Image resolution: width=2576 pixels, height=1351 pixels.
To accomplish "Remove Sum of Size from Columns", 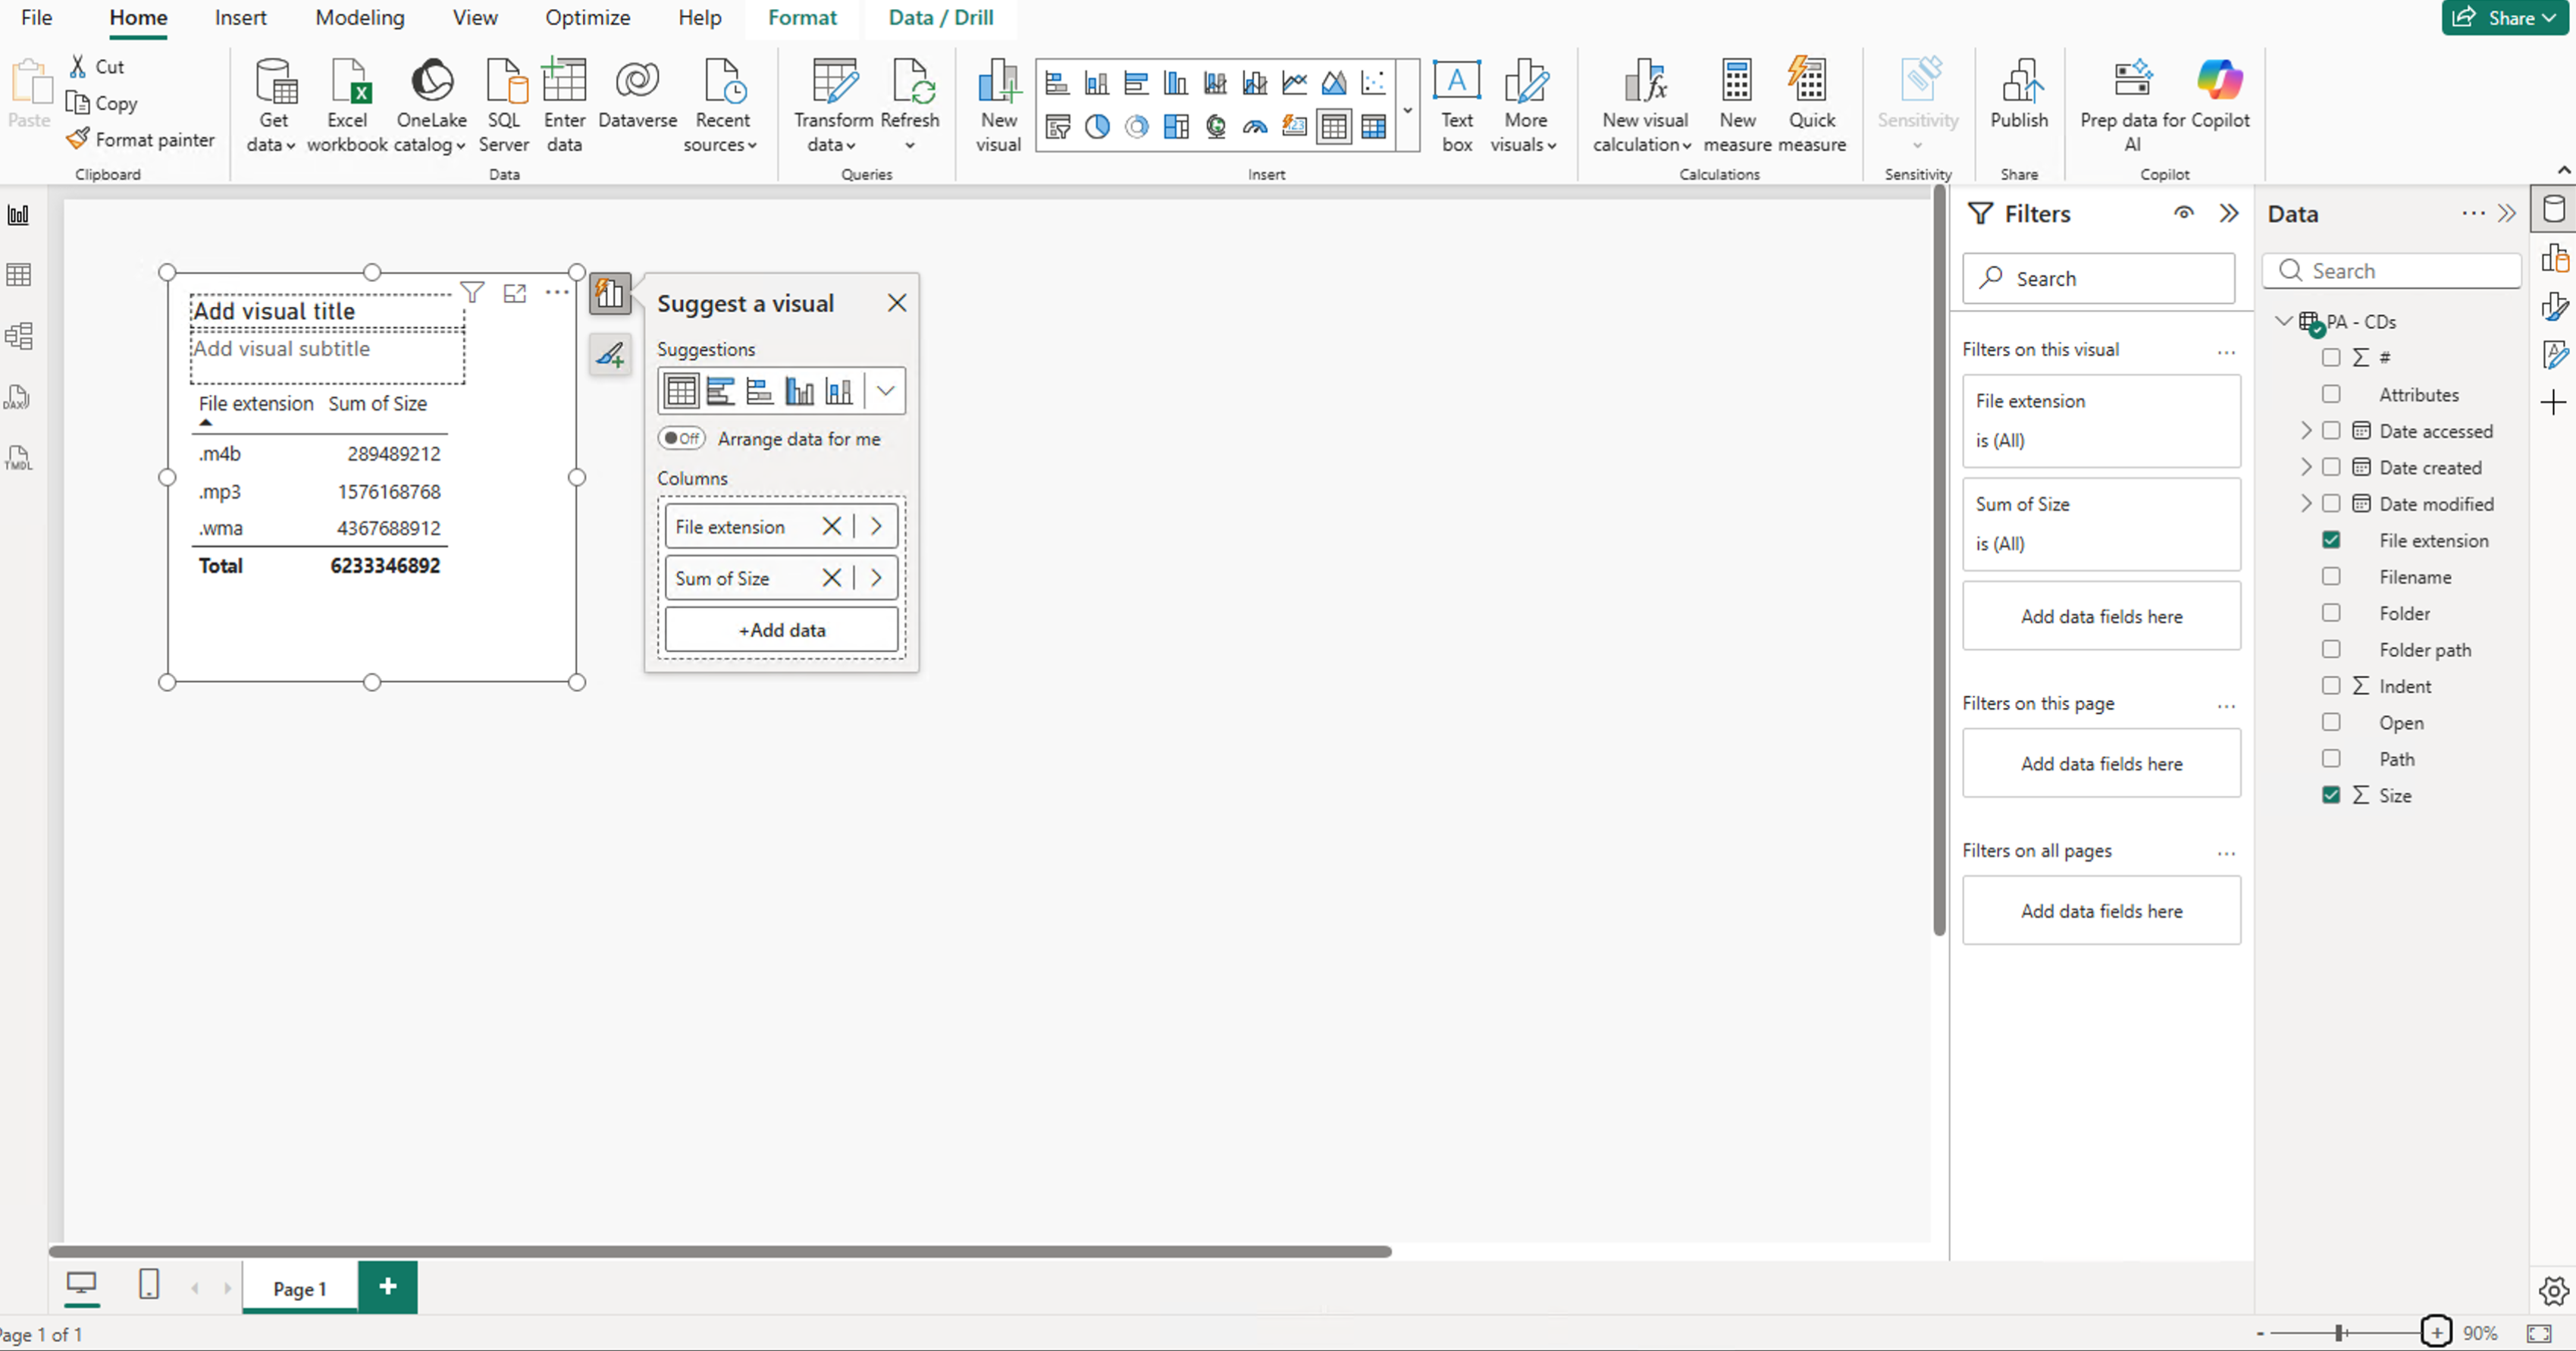I will (831, 578).
